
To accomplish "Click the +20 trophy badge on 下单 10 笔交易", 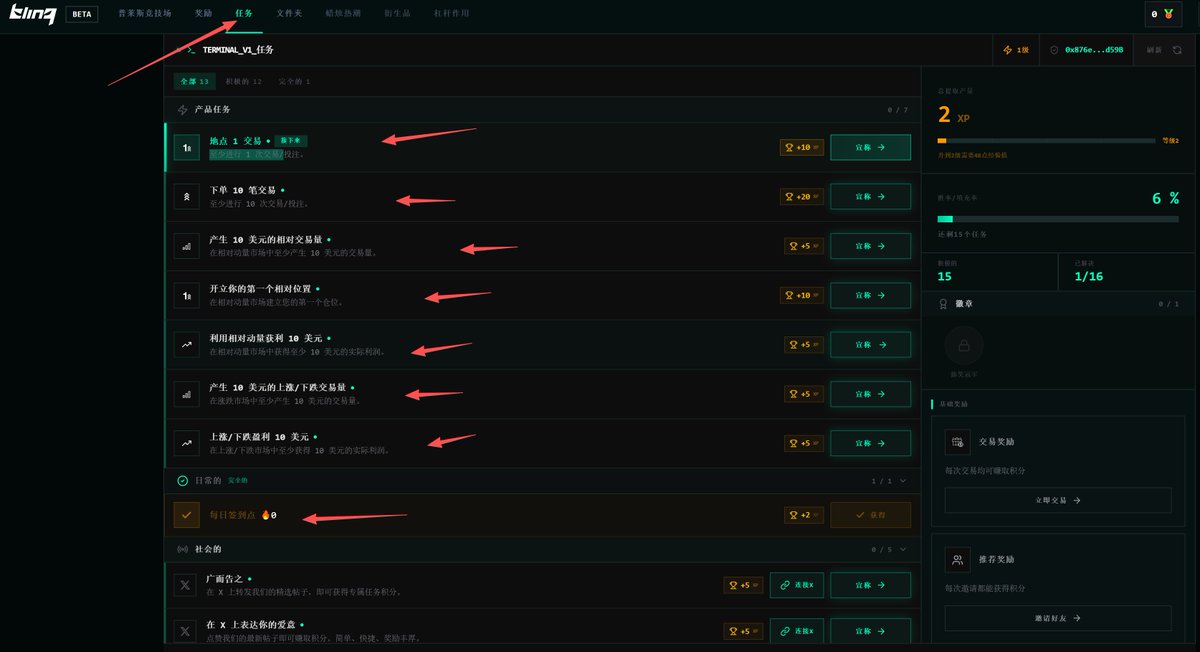I will coord(801,197).
